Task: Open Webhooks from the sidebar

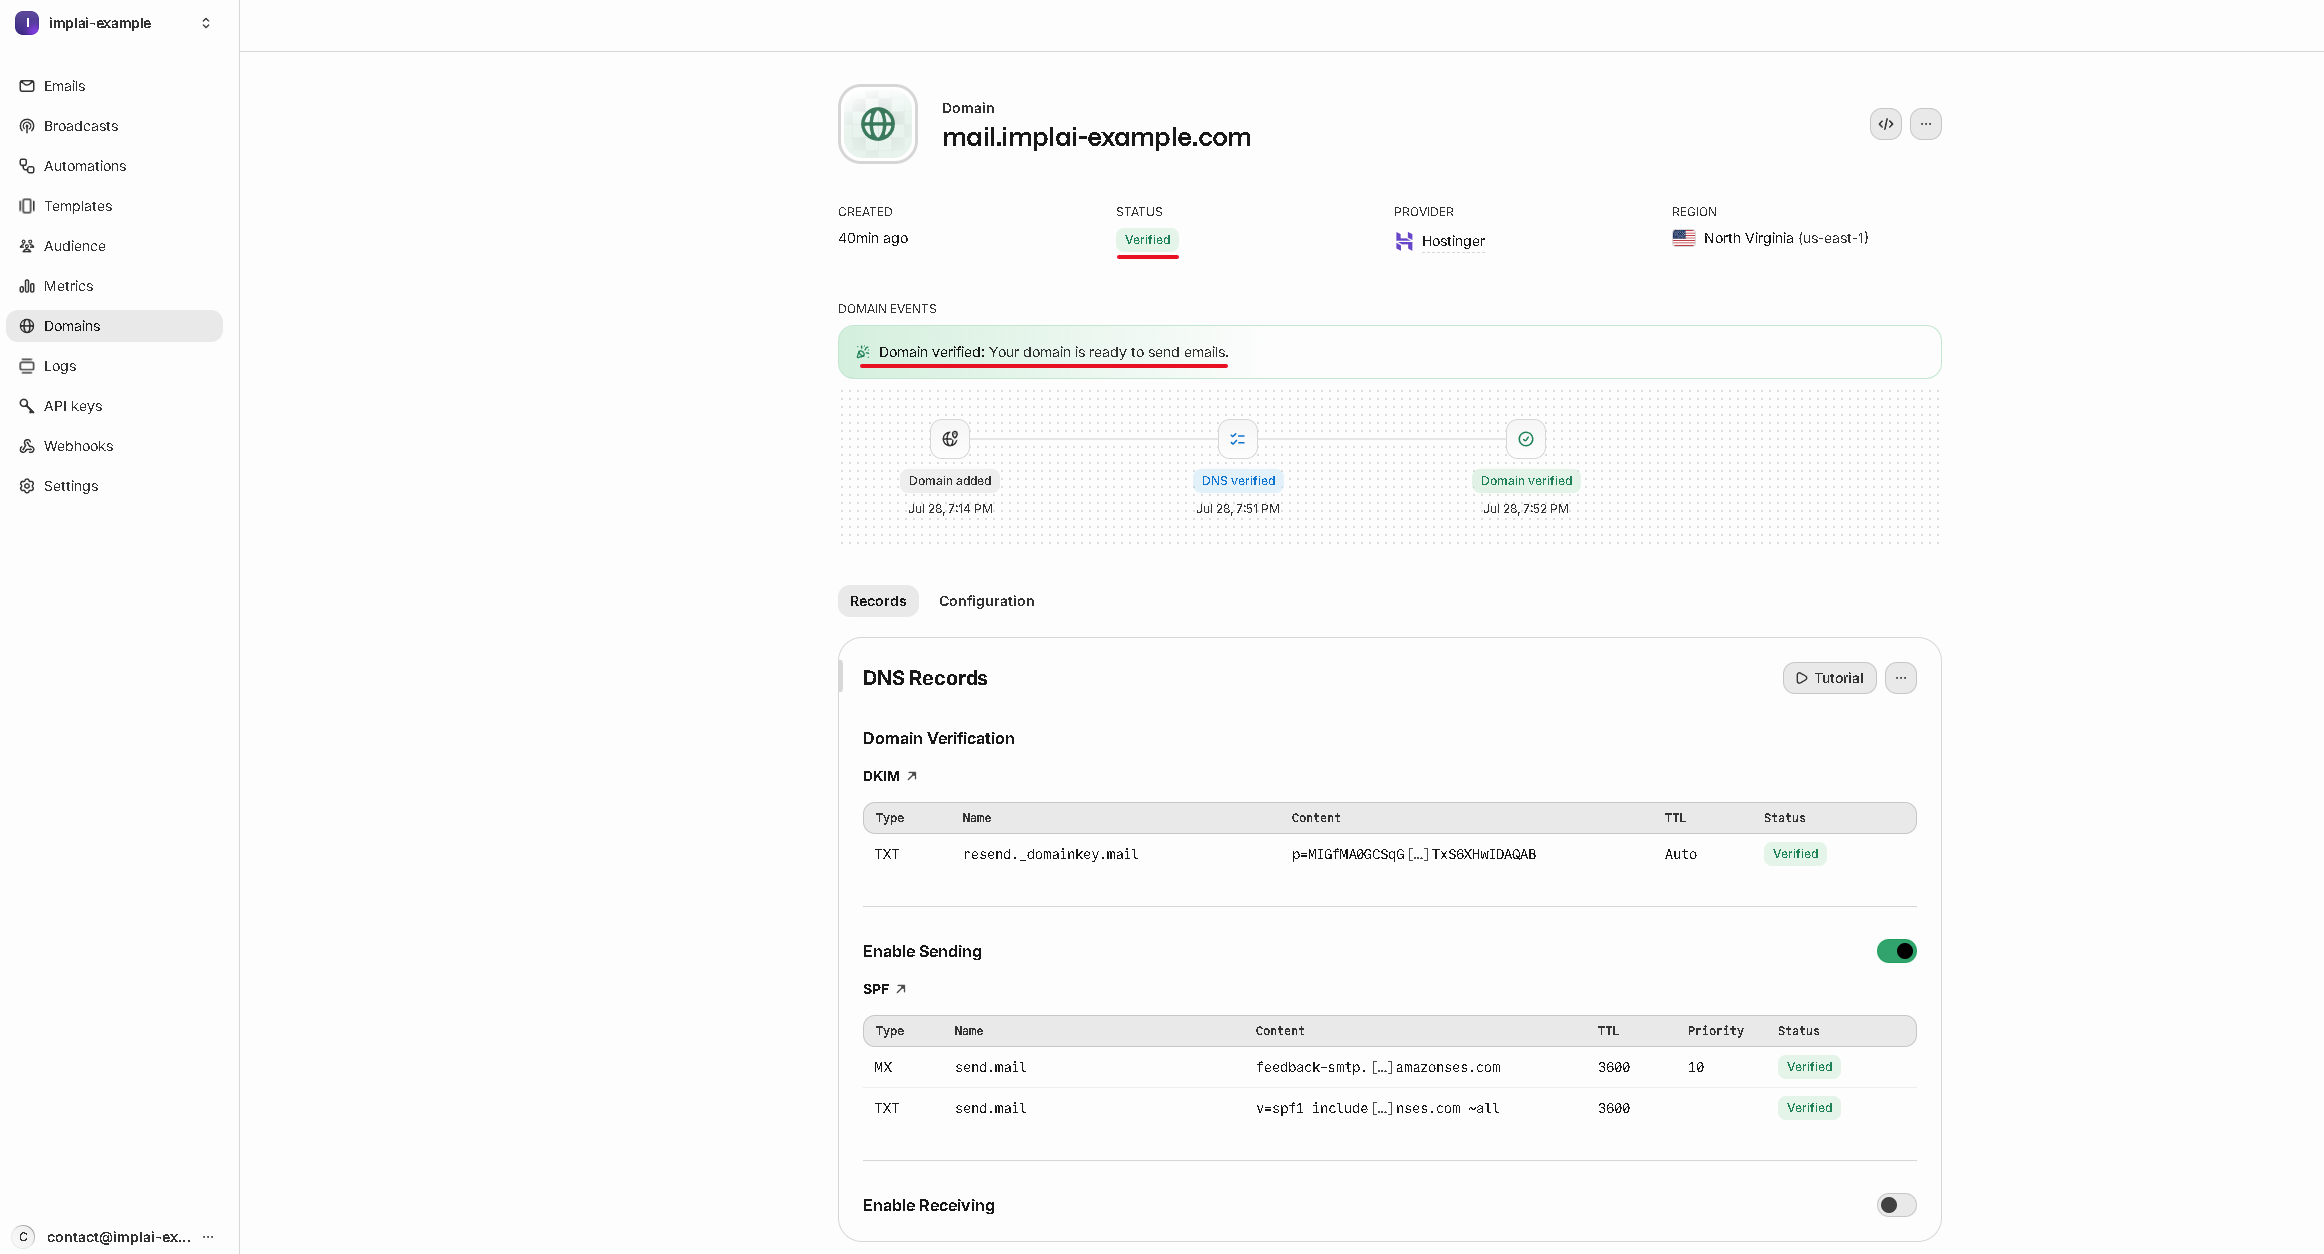Action: pos(114,446)
